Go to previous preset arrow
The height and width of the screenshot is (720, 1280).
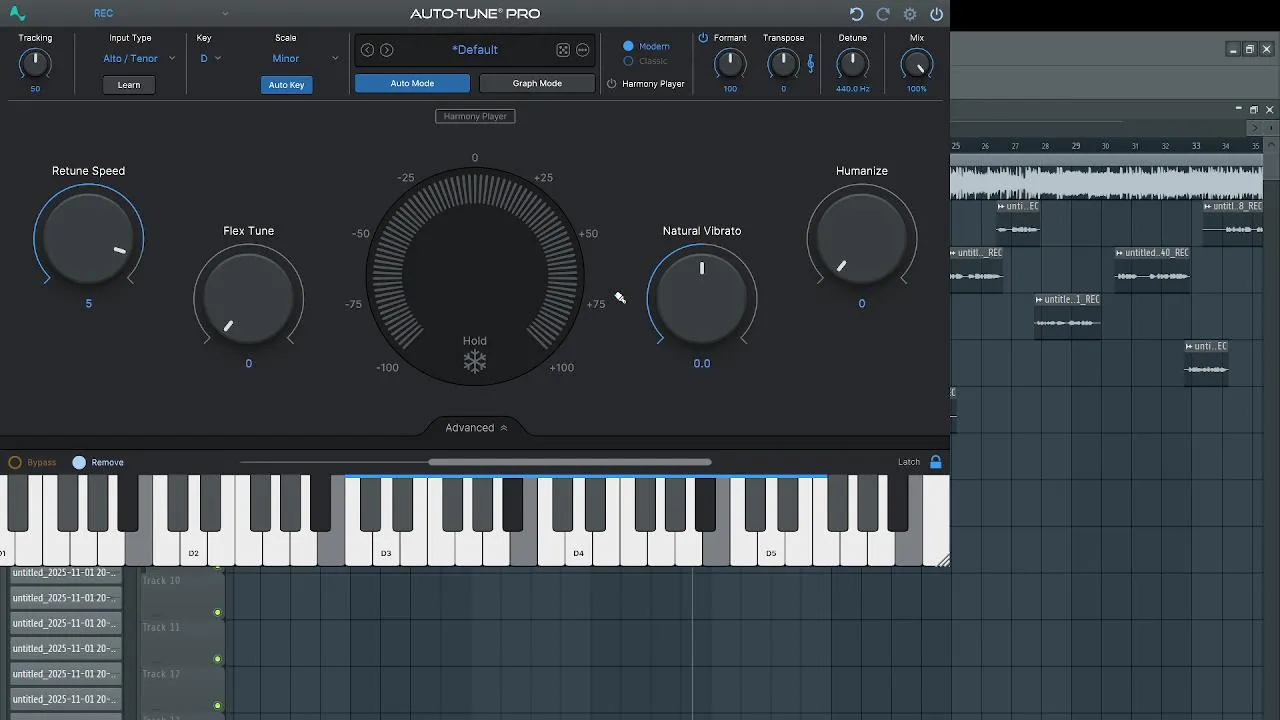pos(367,50)
